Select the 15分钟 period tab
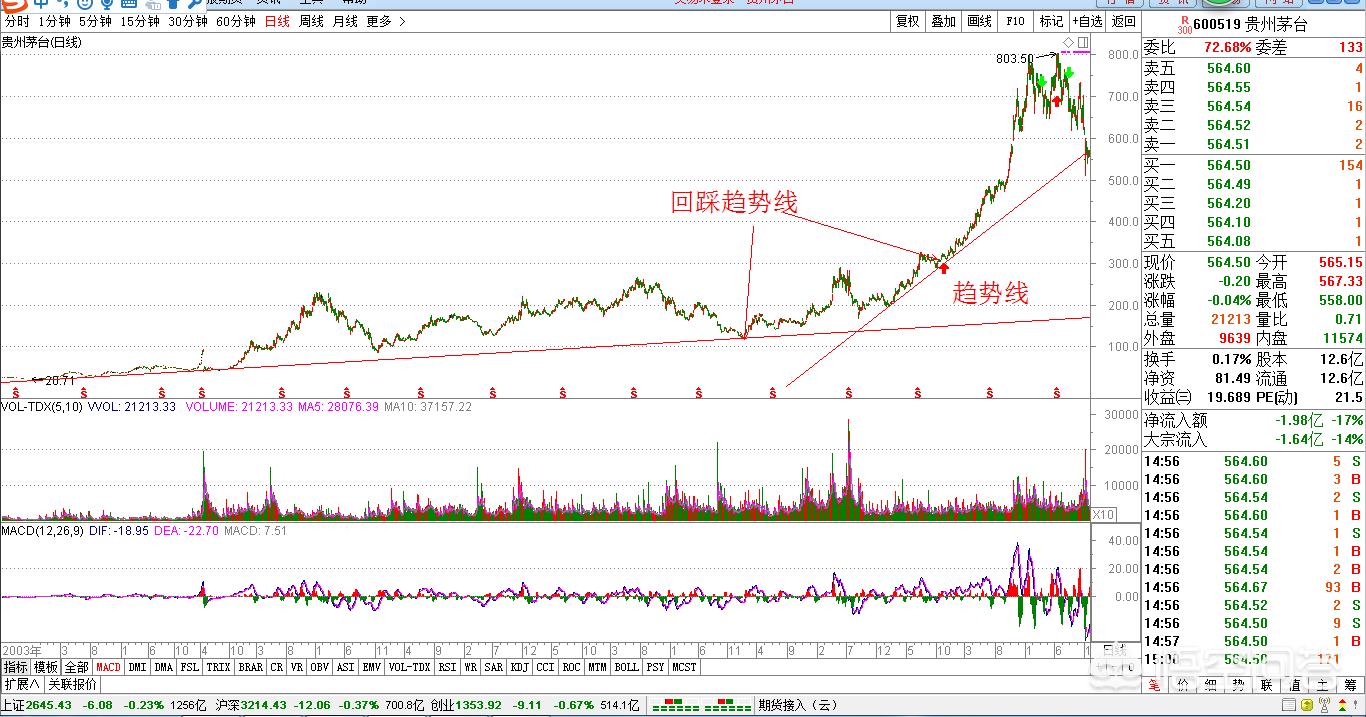This screenshot has width=1366, height=717. (140, 21)
